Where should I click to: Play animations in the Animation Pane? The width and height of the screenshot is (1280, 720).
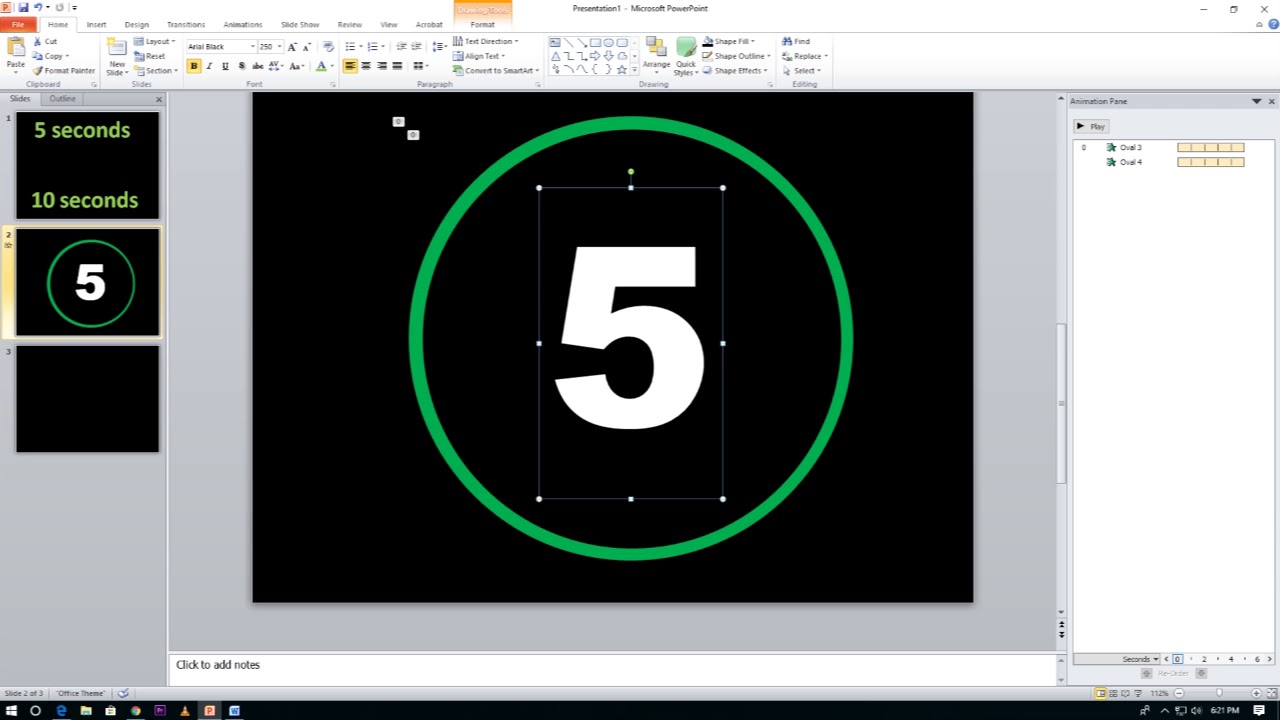1090,126
